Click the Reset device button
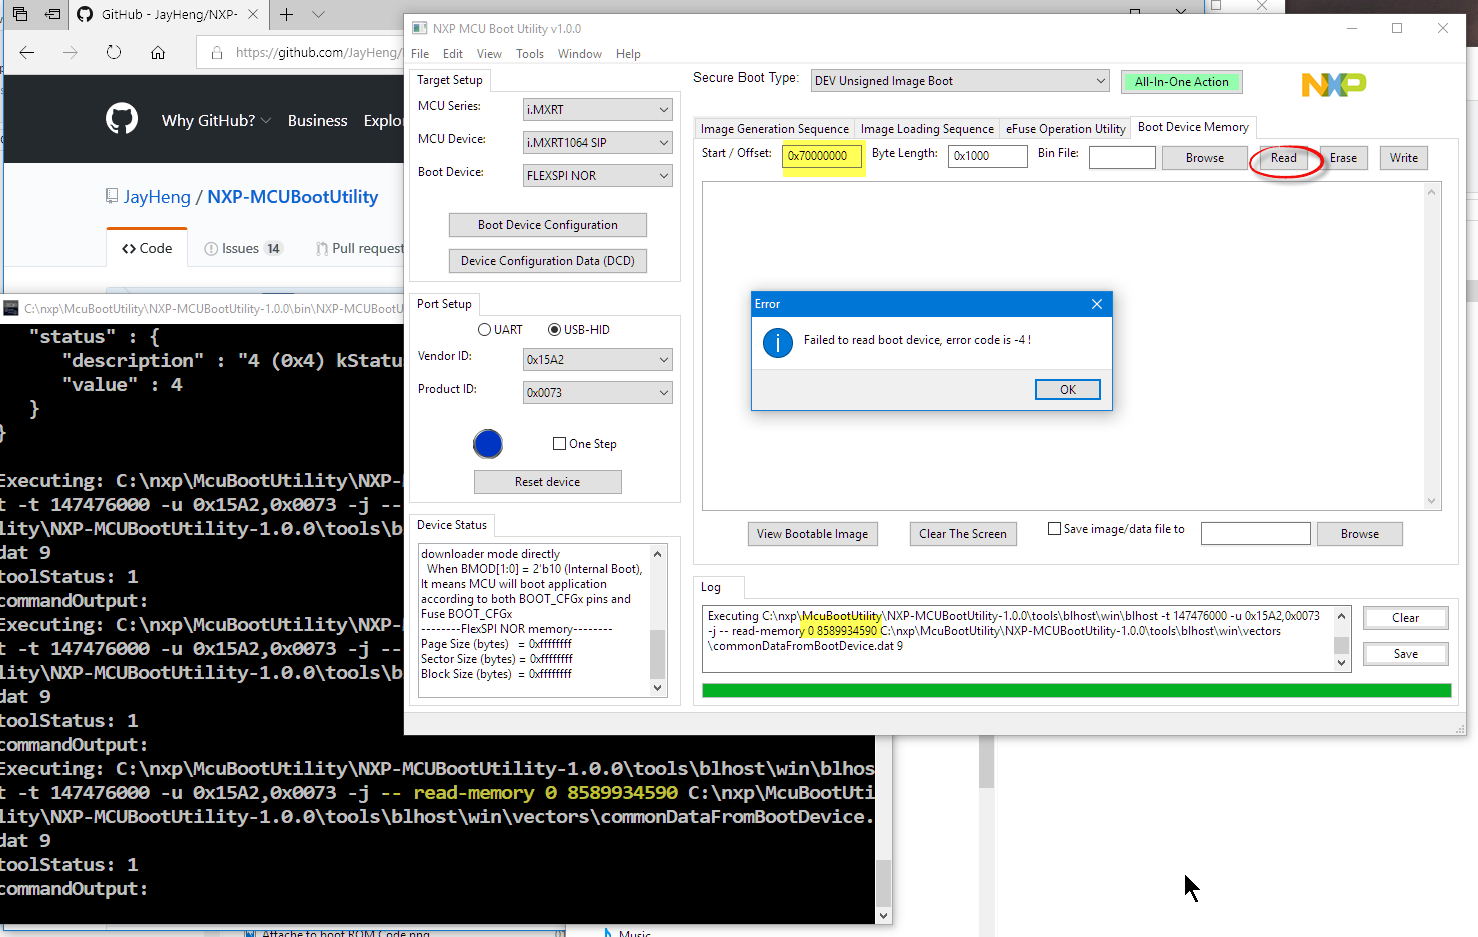The width and height of the screenshot is (1478, 937). [547, 482]
